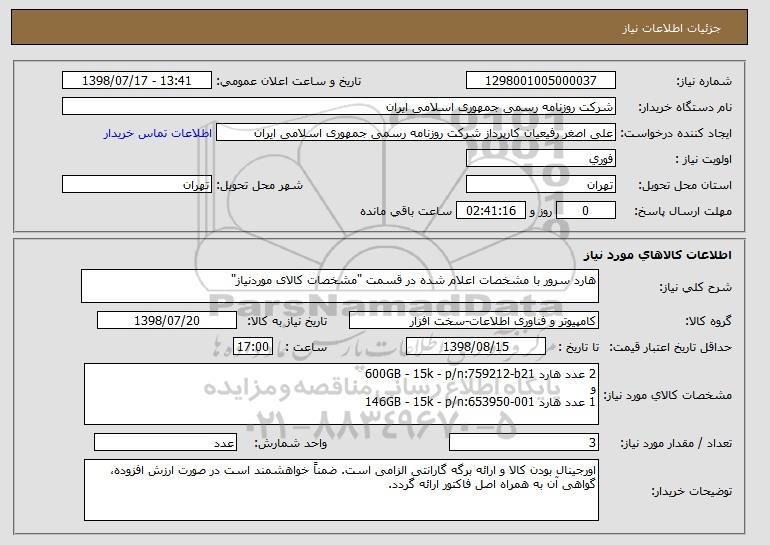Click the hour field showing 17:00
The height and width of the screenshot is (545, 770).
coord(253,347)
